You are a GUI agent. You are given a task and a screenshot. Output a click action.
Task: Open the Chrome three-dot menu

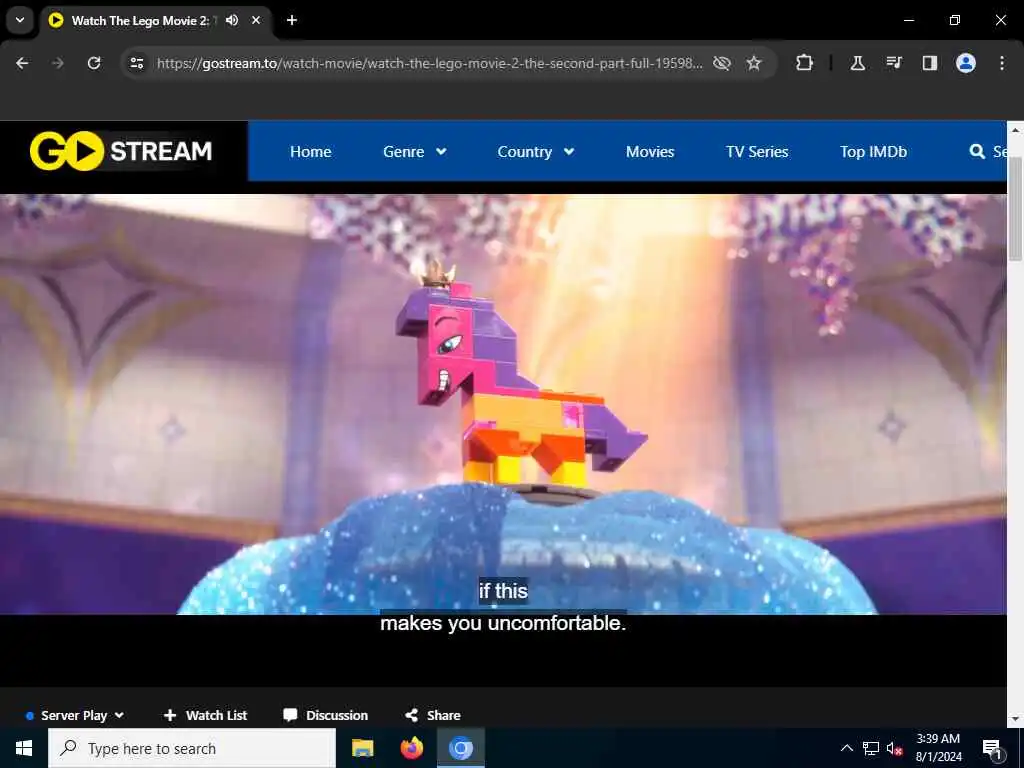[1002, 63]
